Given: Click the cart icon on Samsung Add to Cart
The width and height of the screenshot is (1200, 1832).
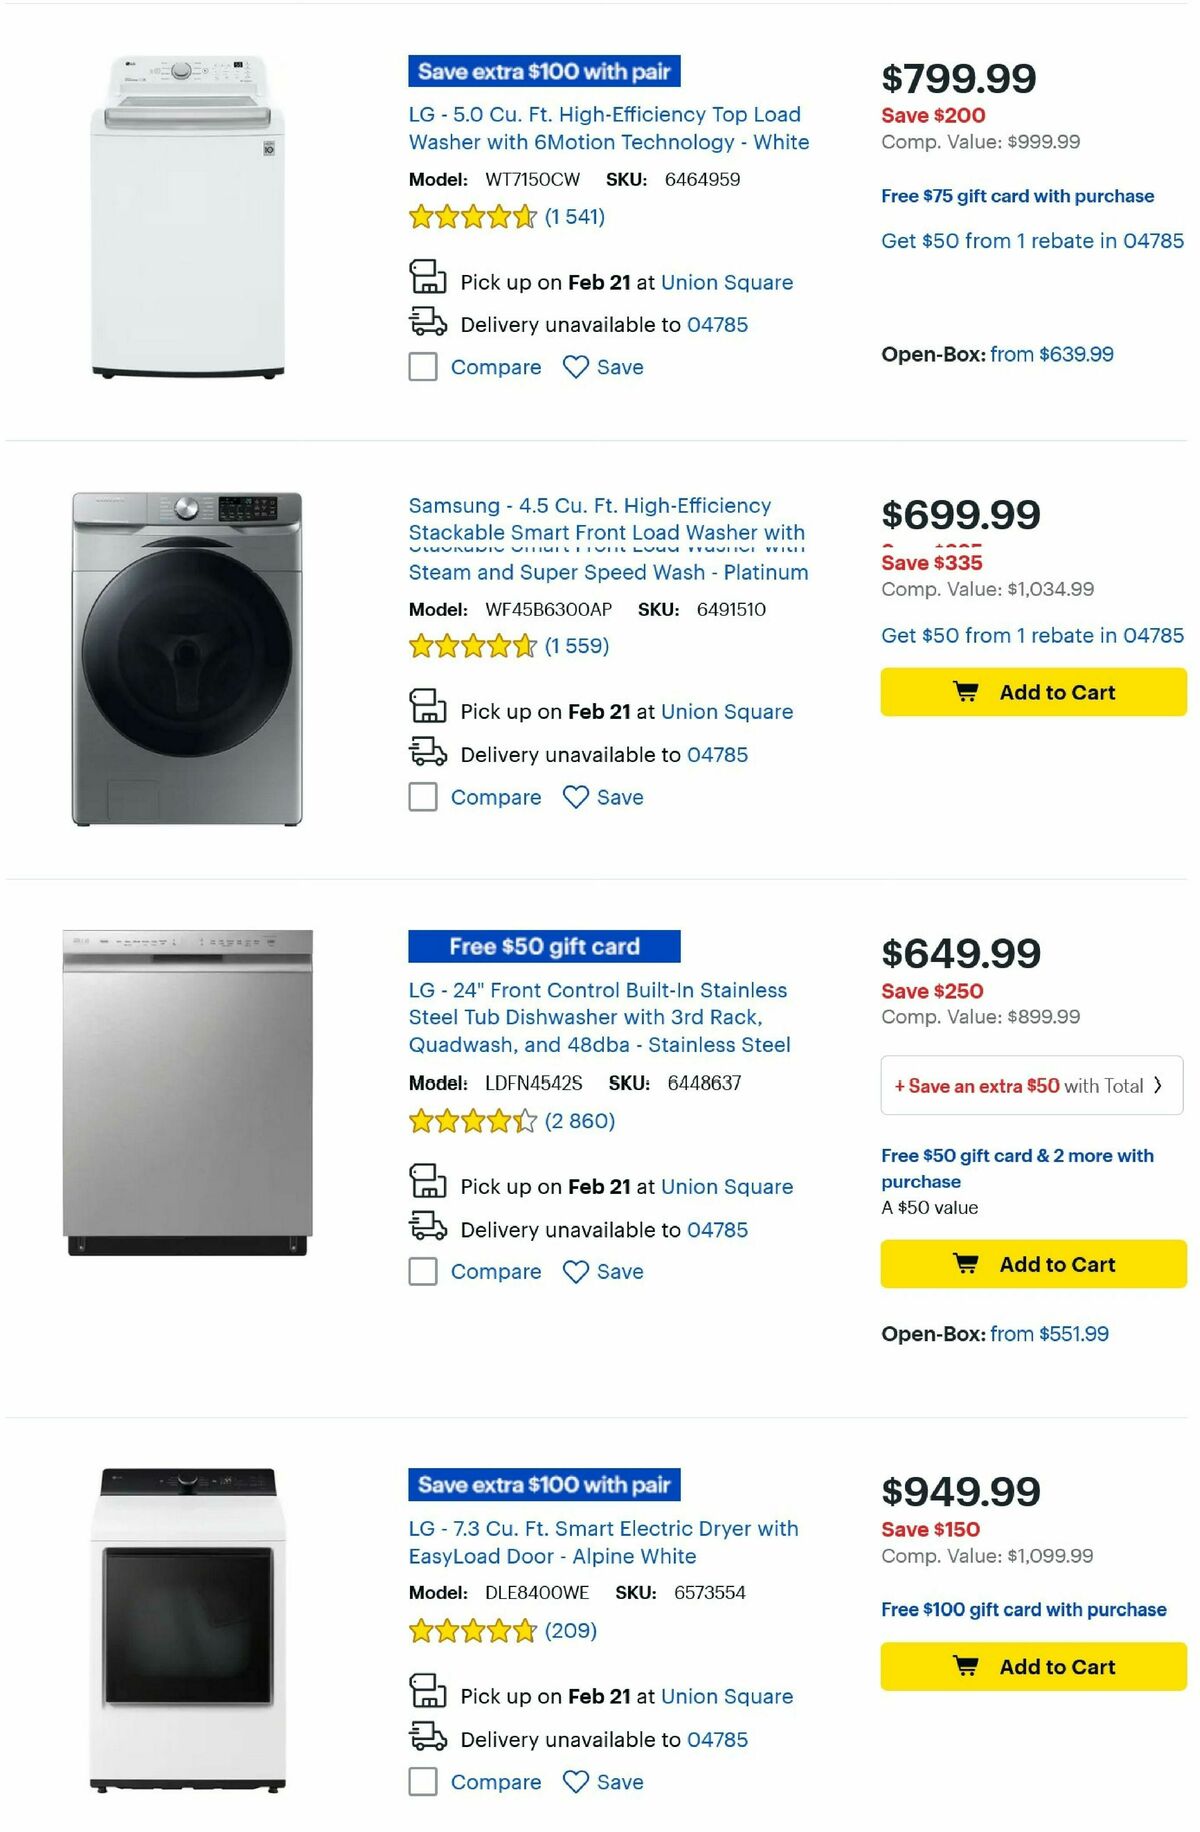Looking at the screenshot, I should coord(967,691).
